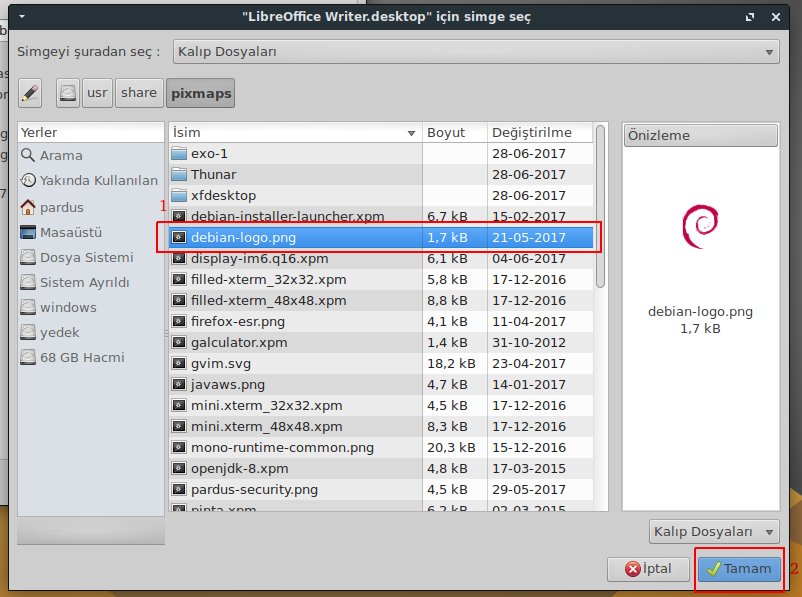
Task: Open the 68 GB Hacmi volume
Action: click(x=83, y=357)
